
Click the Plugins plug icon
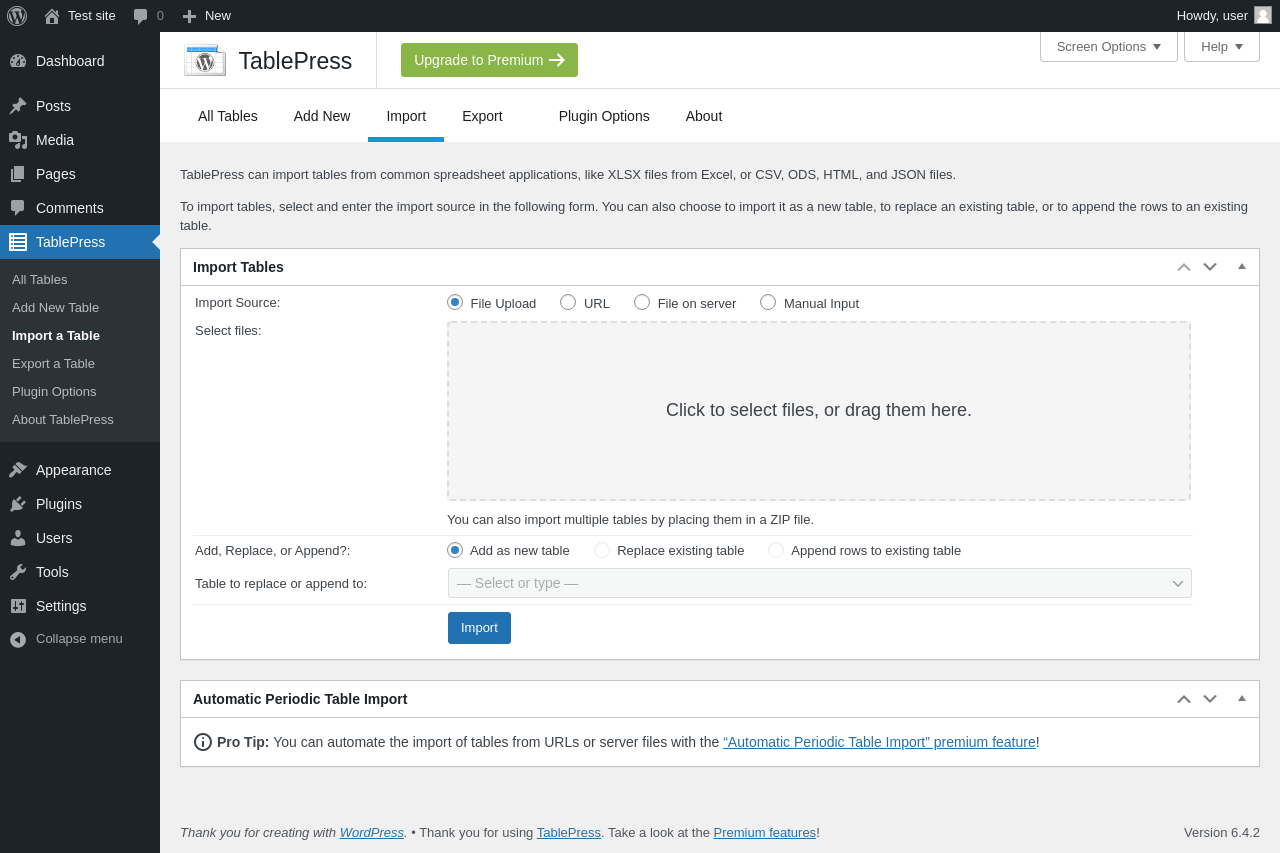point(18,504)
